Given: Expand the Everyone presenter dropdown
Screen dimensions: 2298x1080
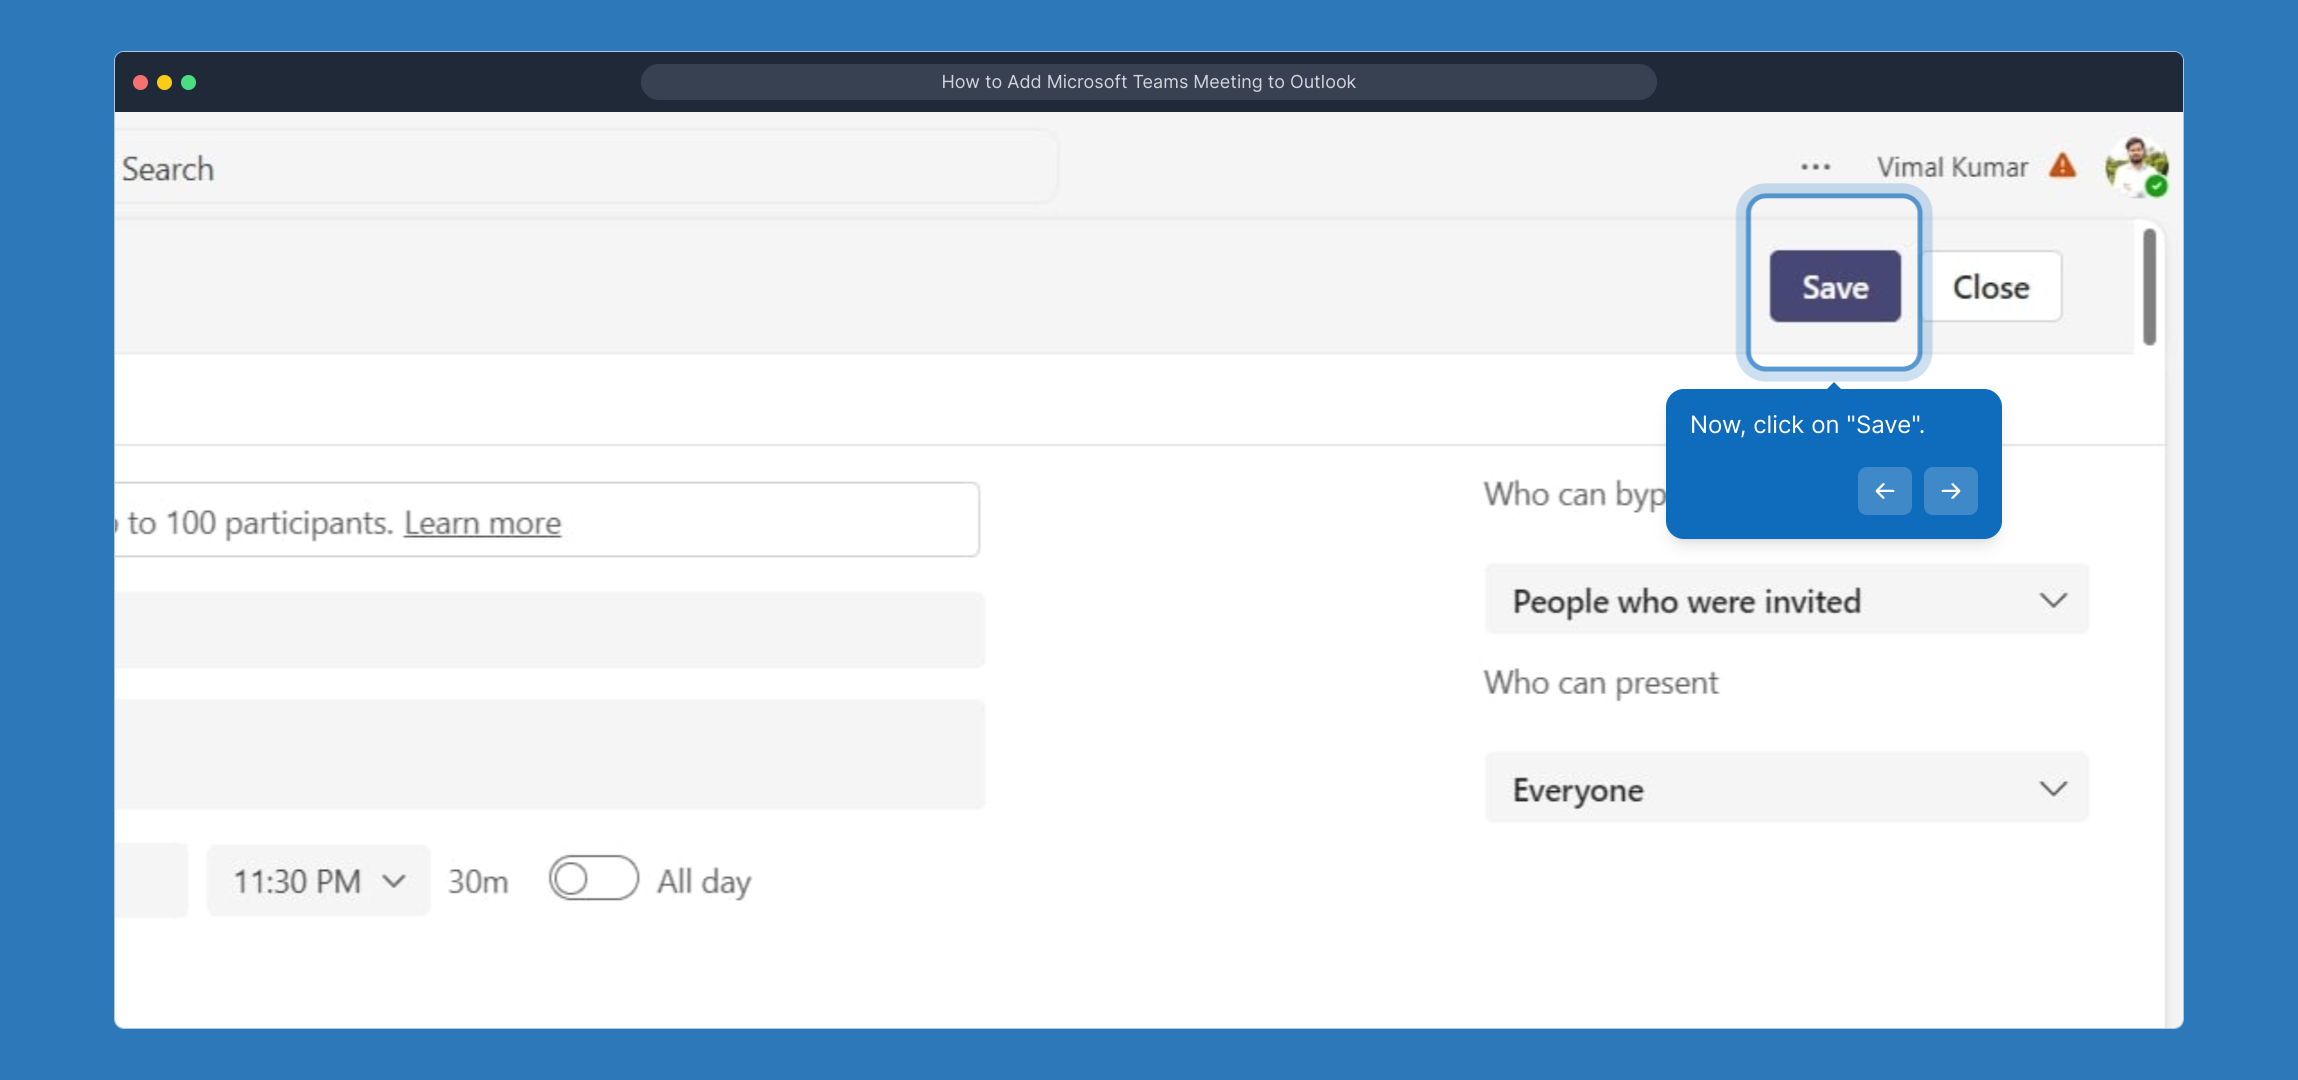Looking at the screenshot, I should (1786, 789).
